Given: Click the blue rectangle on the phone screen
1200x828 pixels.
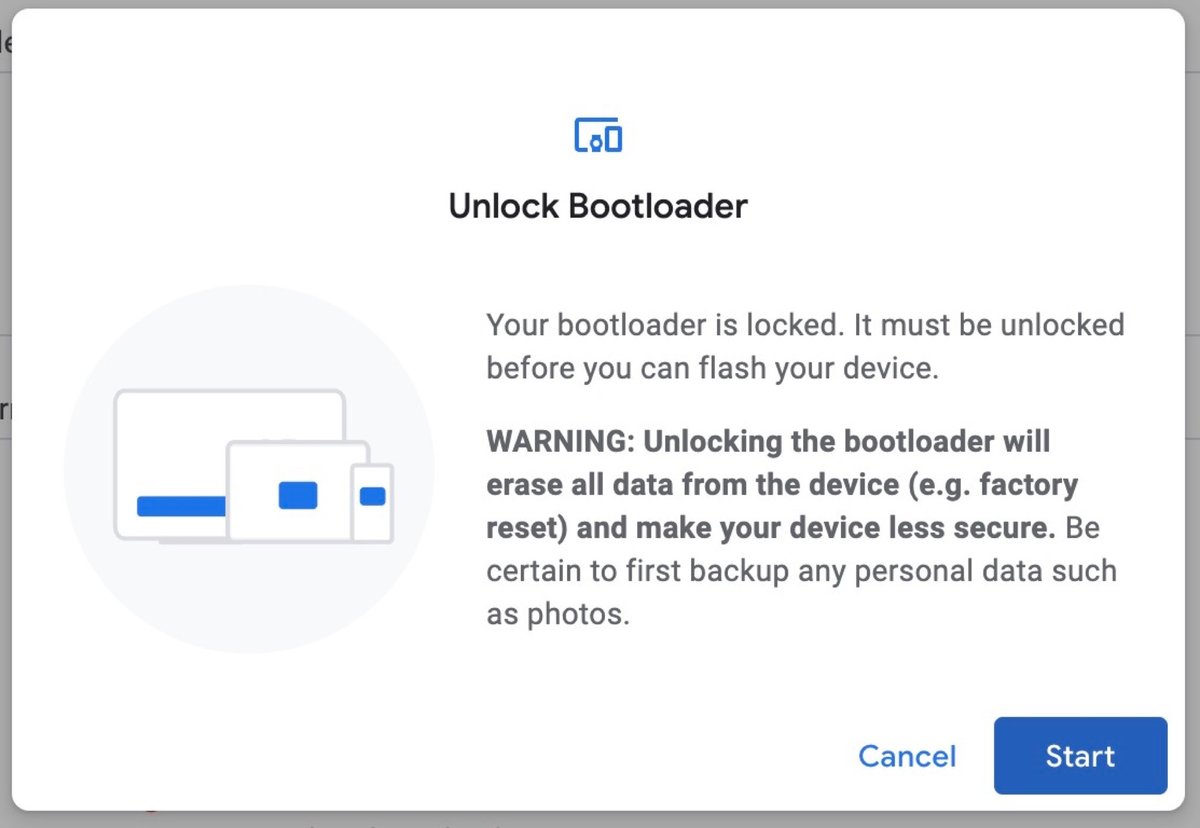Looking at the screenshot, I should coord(372,496).
